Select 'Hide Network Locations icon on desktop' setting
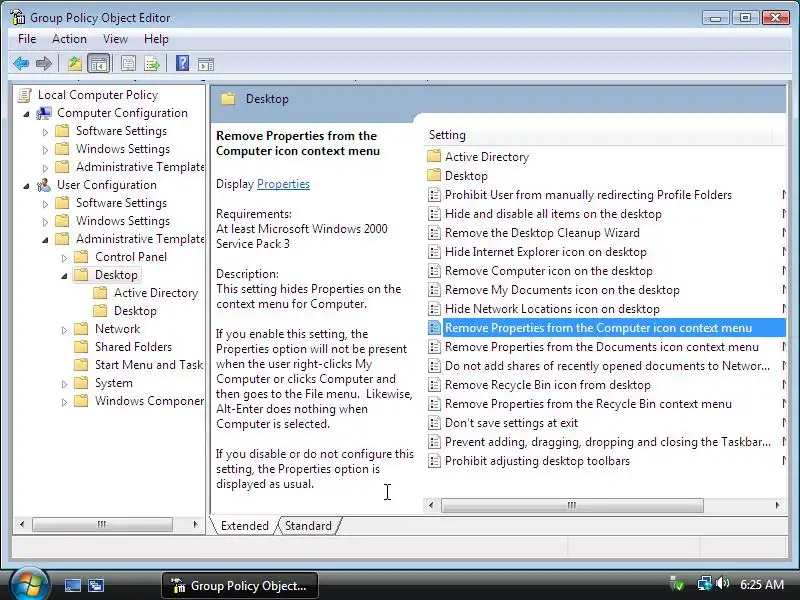The width and height of the screenshot is (800, 600). (552, 309)
